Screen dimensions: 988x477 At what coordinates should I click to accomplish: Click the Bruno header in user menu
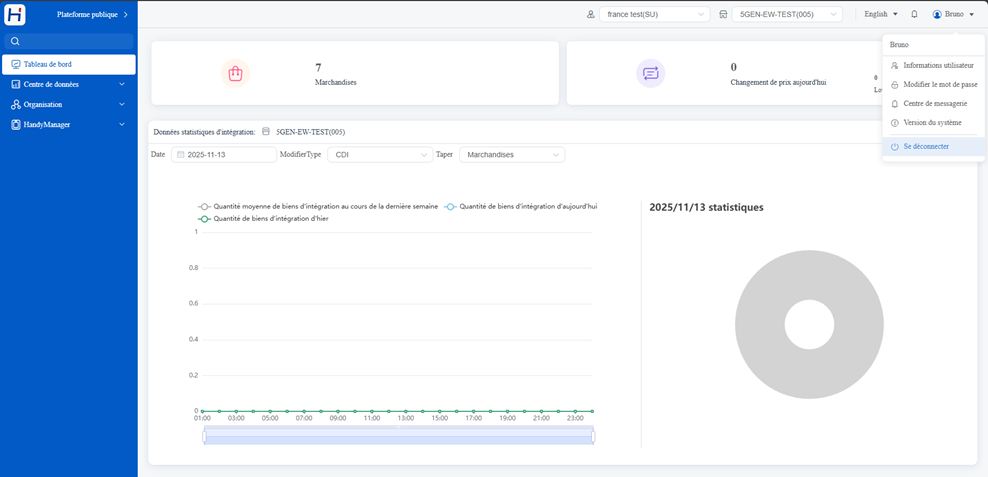point(899,45)
